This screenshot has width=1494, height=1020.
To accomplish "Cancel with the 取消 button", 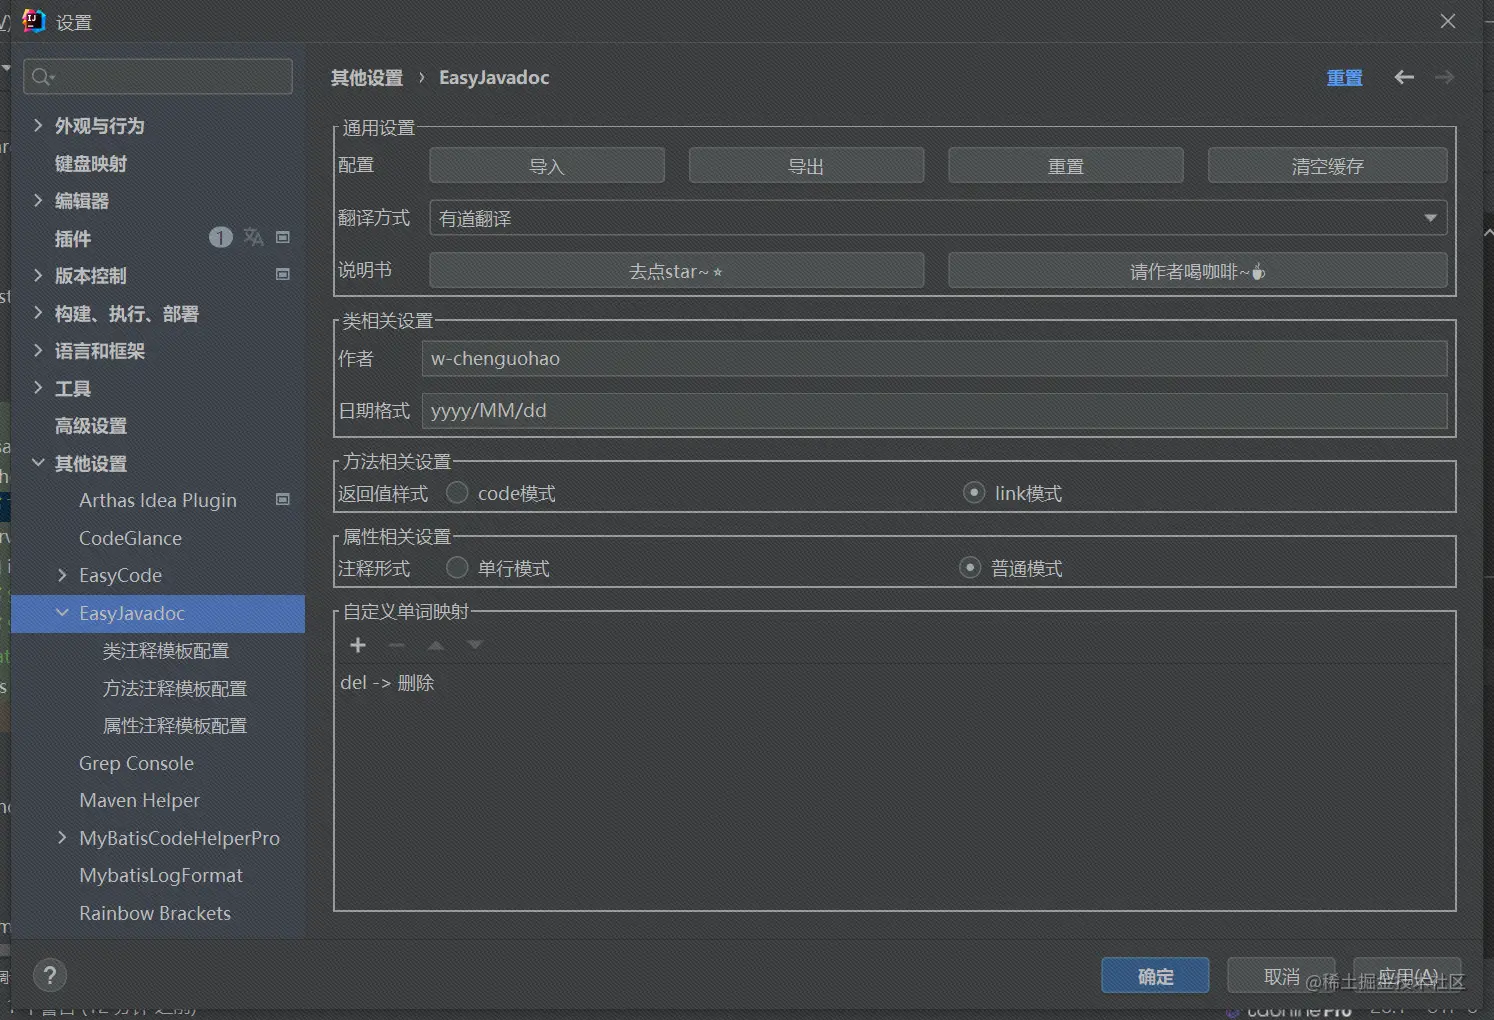I will [1281, 976].
